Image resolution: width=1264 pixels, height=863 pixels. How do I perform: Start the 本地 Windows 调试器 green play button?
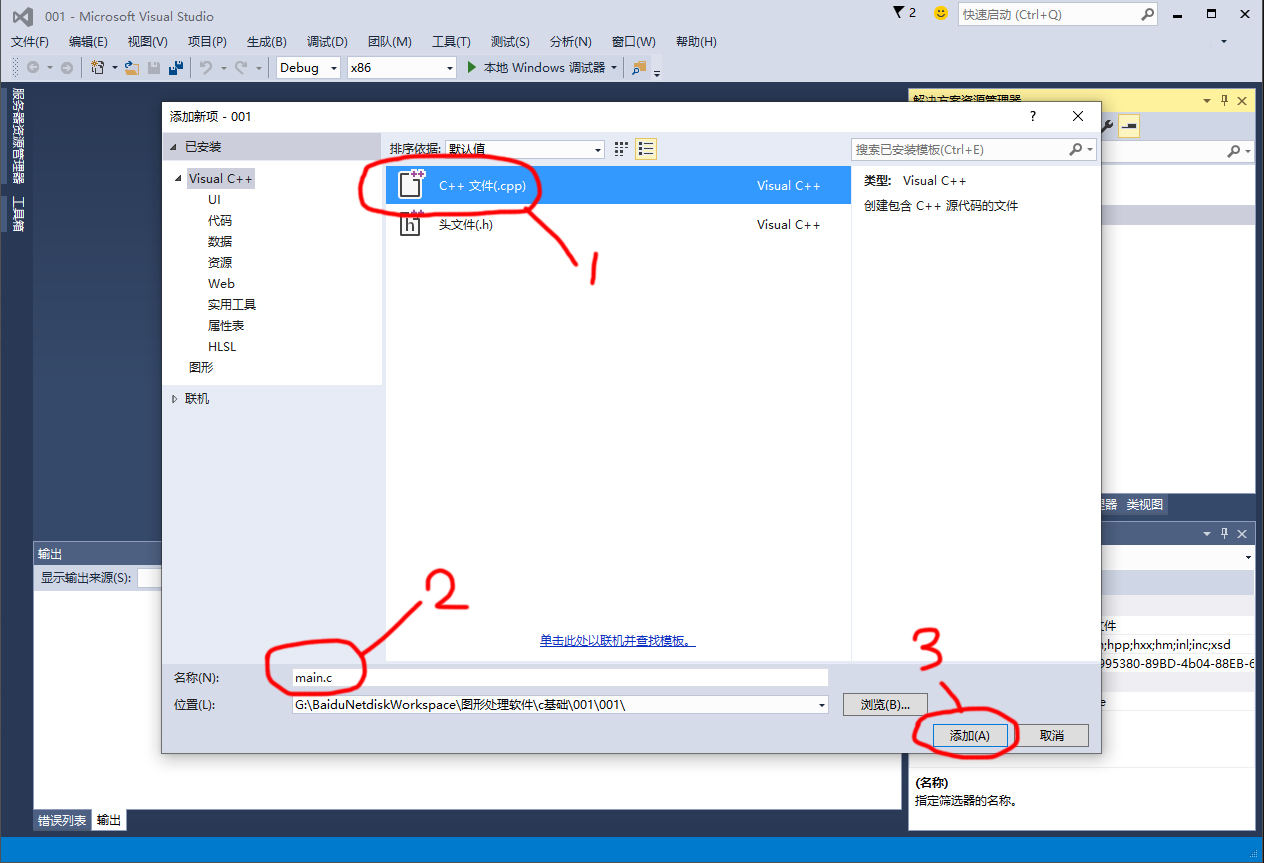coord(474,67)
